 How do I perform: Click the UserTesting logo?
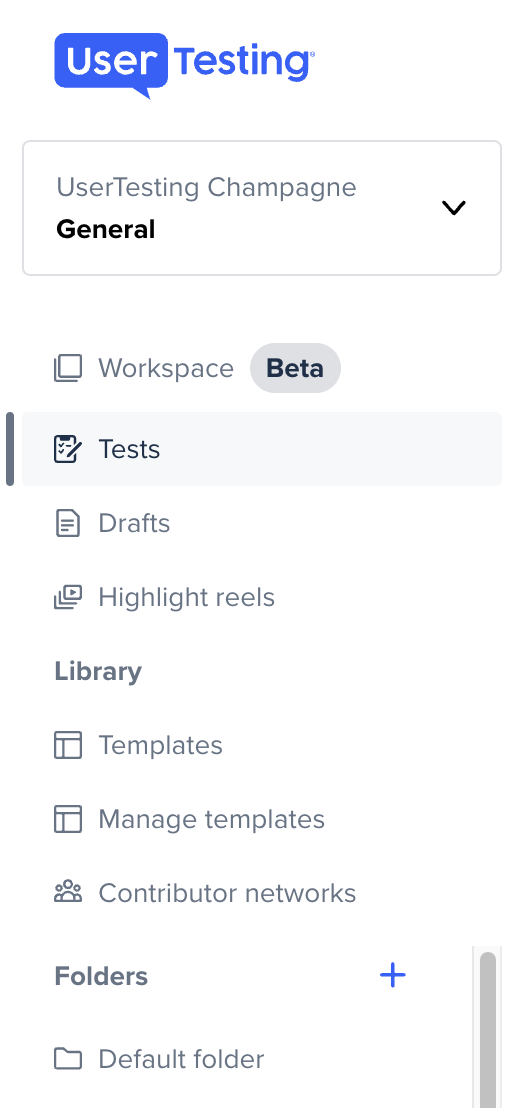(184, 64)
